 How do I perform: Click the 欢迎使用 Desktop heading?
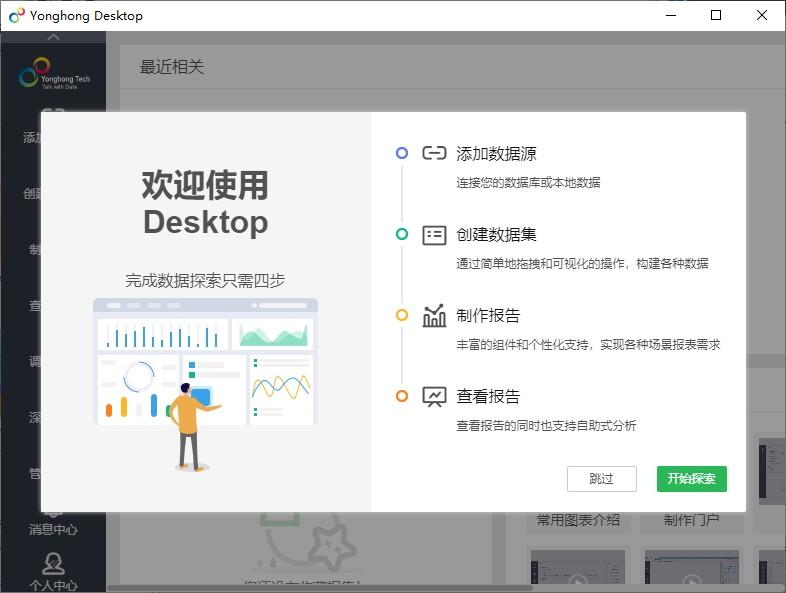(x=206, y=203)
